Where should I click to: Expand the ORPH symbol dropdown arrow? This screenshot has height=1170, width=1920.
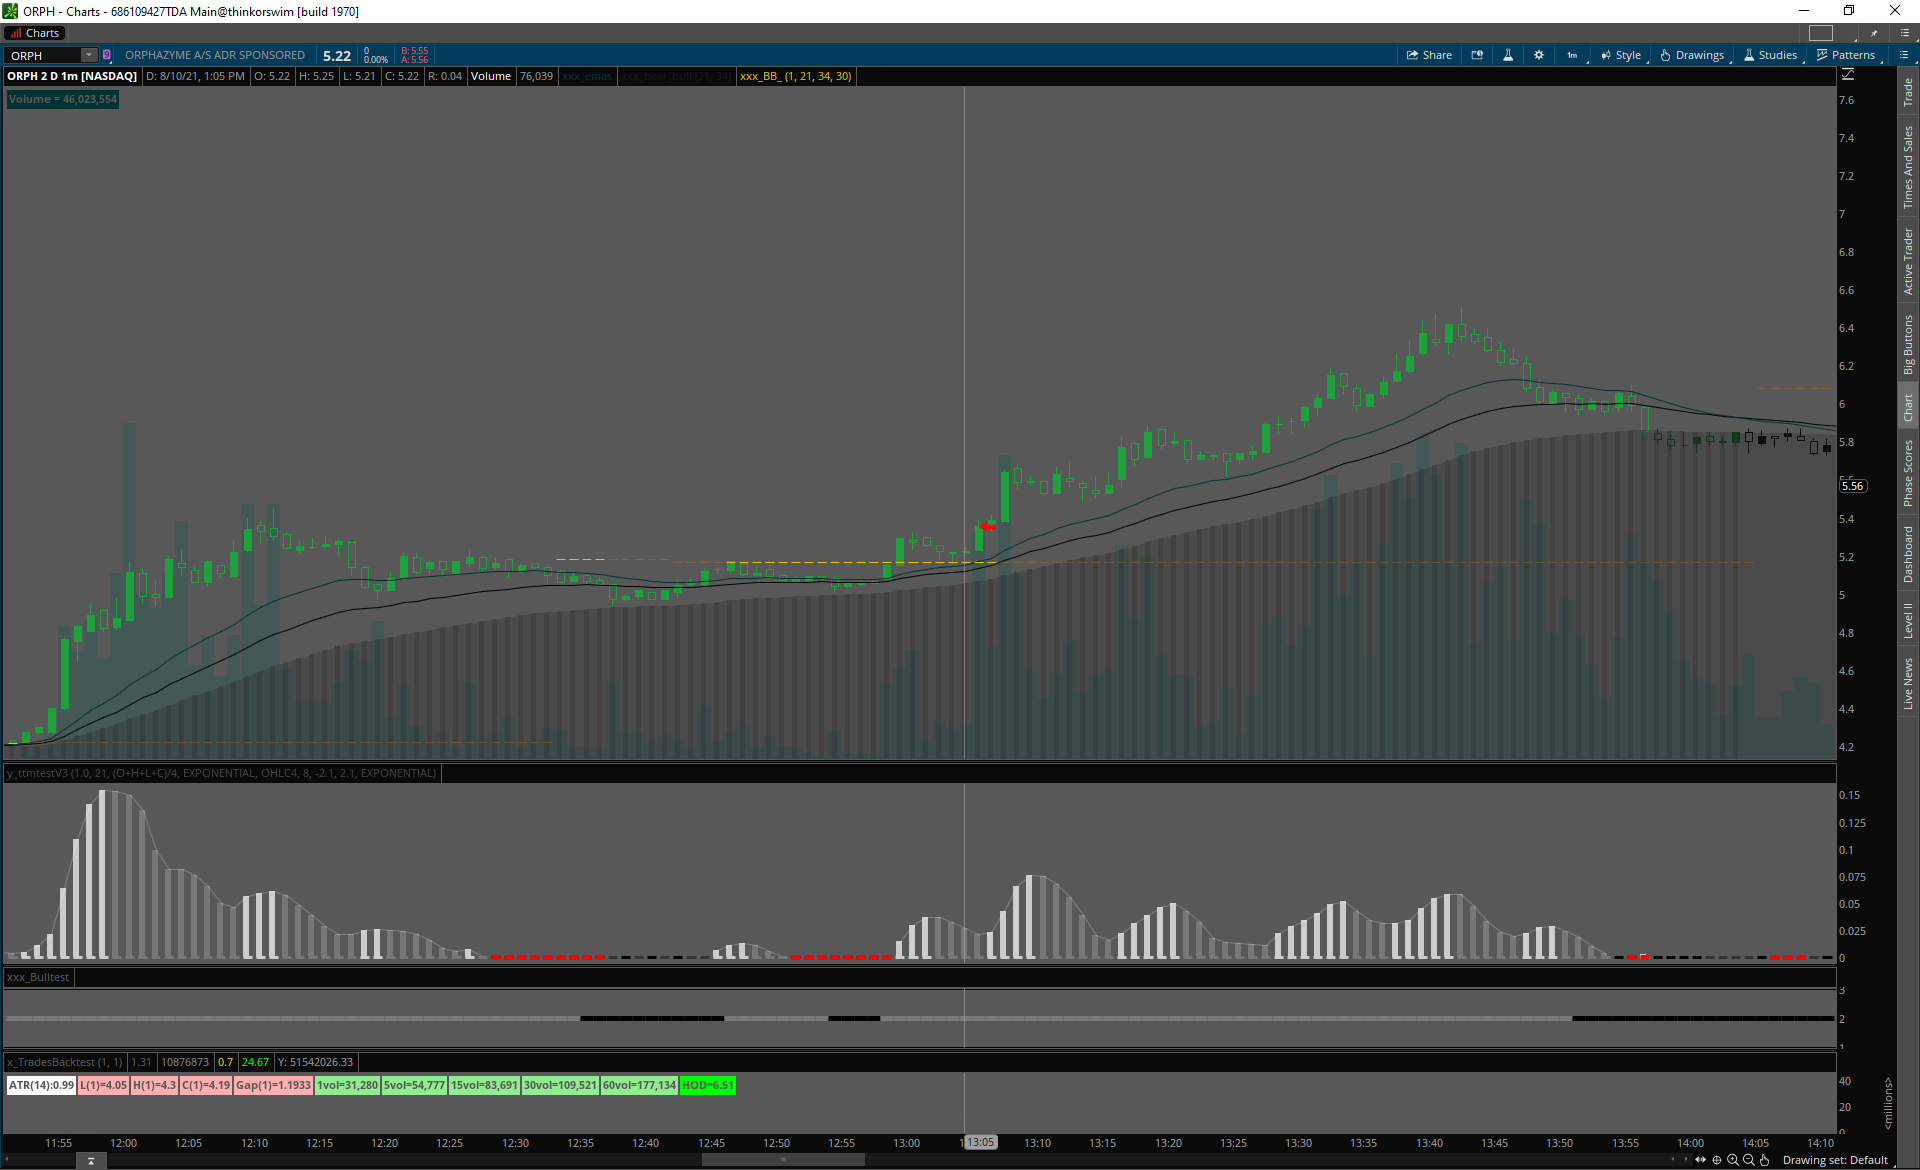coord(89,55)
